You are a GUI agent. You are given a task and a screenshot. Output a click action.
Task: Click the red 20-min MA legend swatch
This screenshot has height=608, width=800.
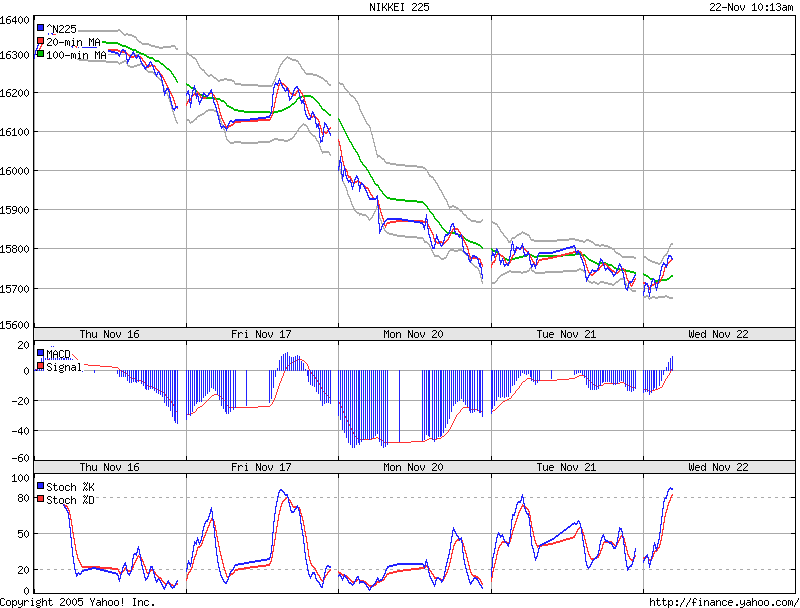click(40, 41)
